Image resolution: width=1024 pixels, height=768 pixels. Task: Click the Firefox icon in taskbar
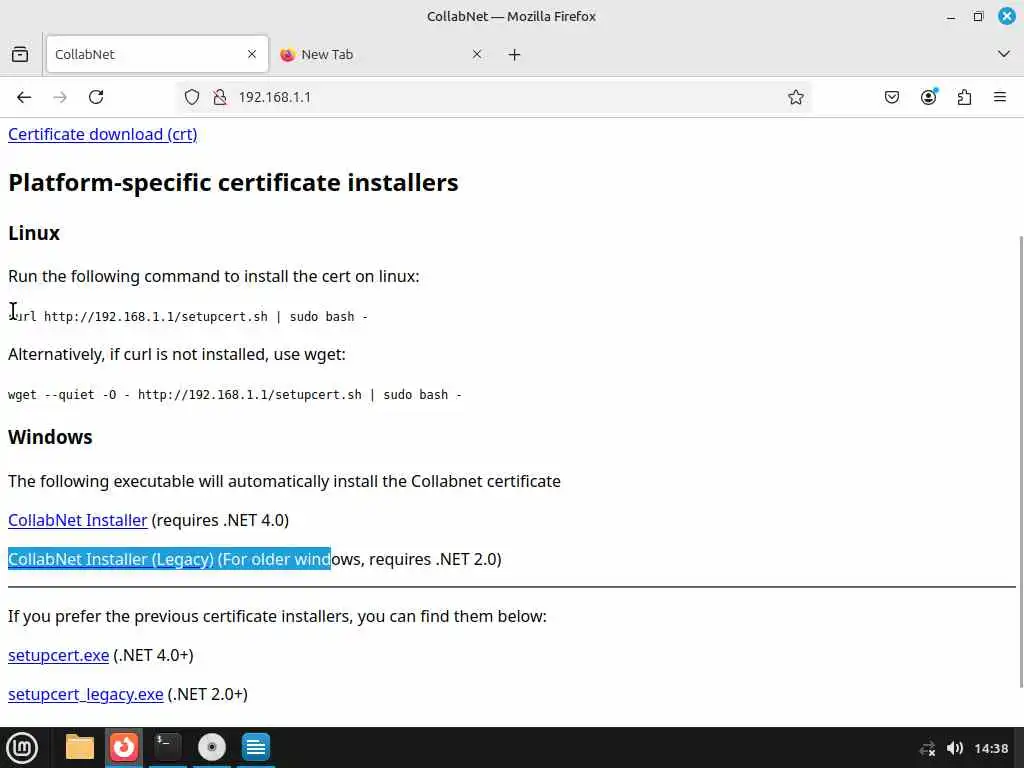point(123,748)
